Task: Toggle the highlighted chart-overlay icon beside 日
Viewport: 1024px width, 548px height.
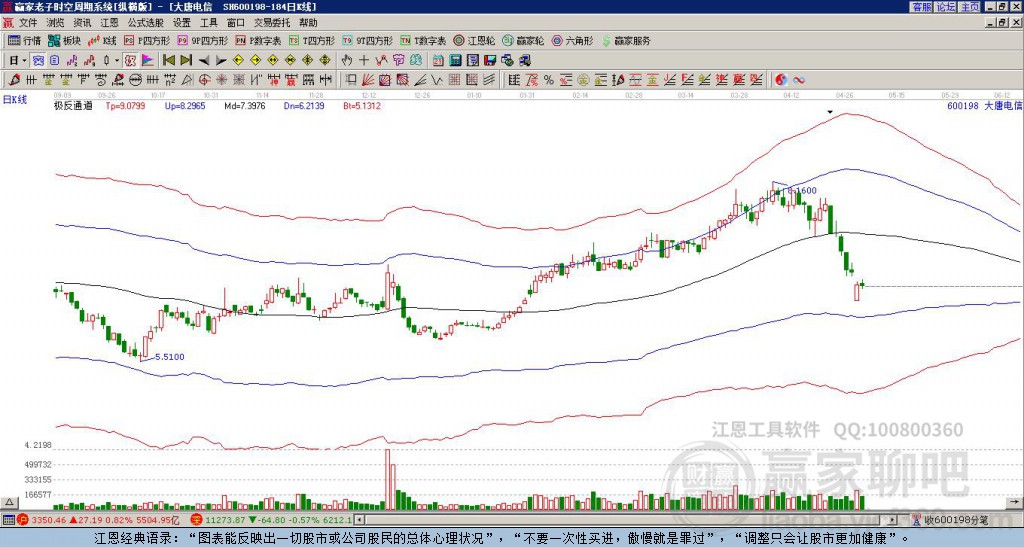Action: pyautogui.click(x=37, y=60)
